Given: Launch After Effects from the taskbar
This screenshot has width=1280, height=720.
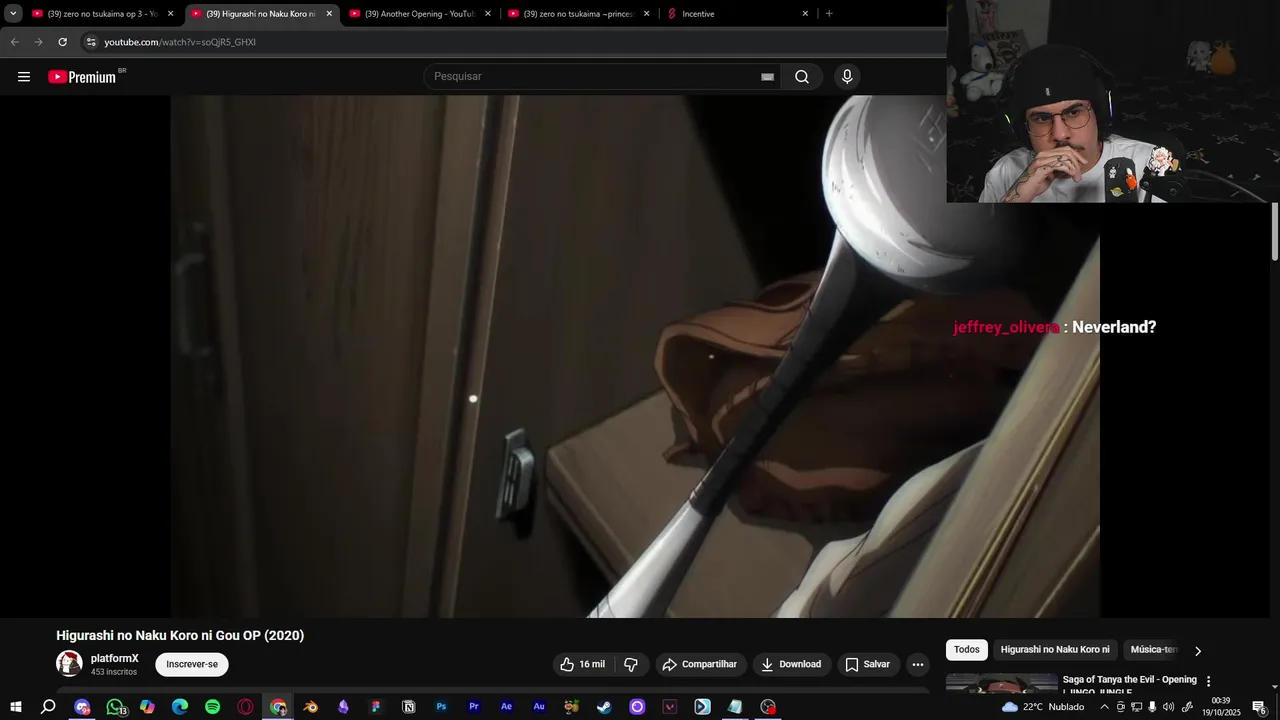Looking at the screenshot, I should point(506,707).
